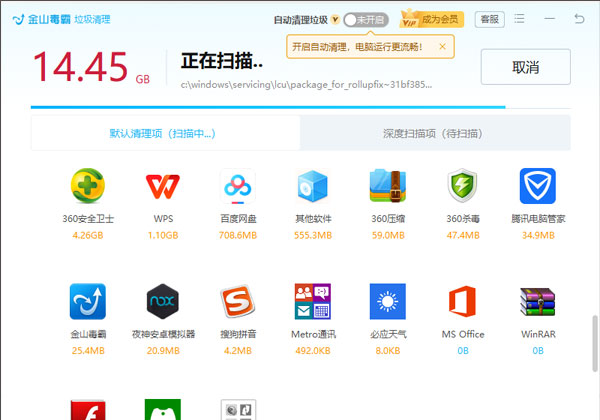
Task: Select the green app icon in the bottom row
Action: pos(163,410)
